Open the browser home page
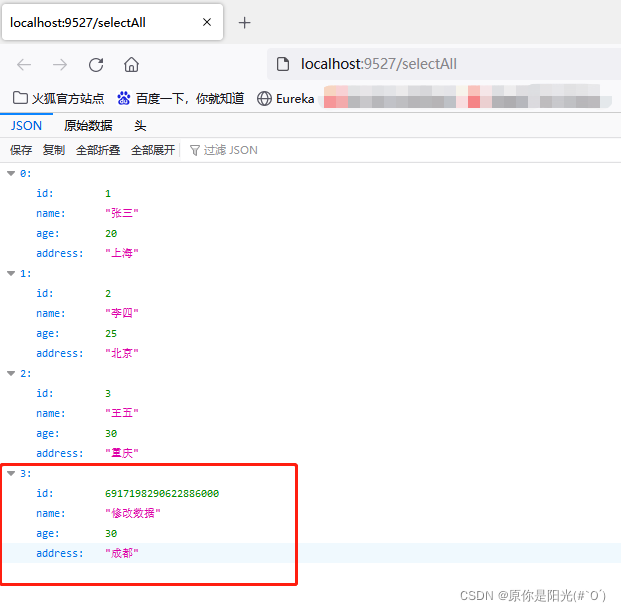Image resolution: width=621 pixels, height=612 pixels. tap(131, 65)
